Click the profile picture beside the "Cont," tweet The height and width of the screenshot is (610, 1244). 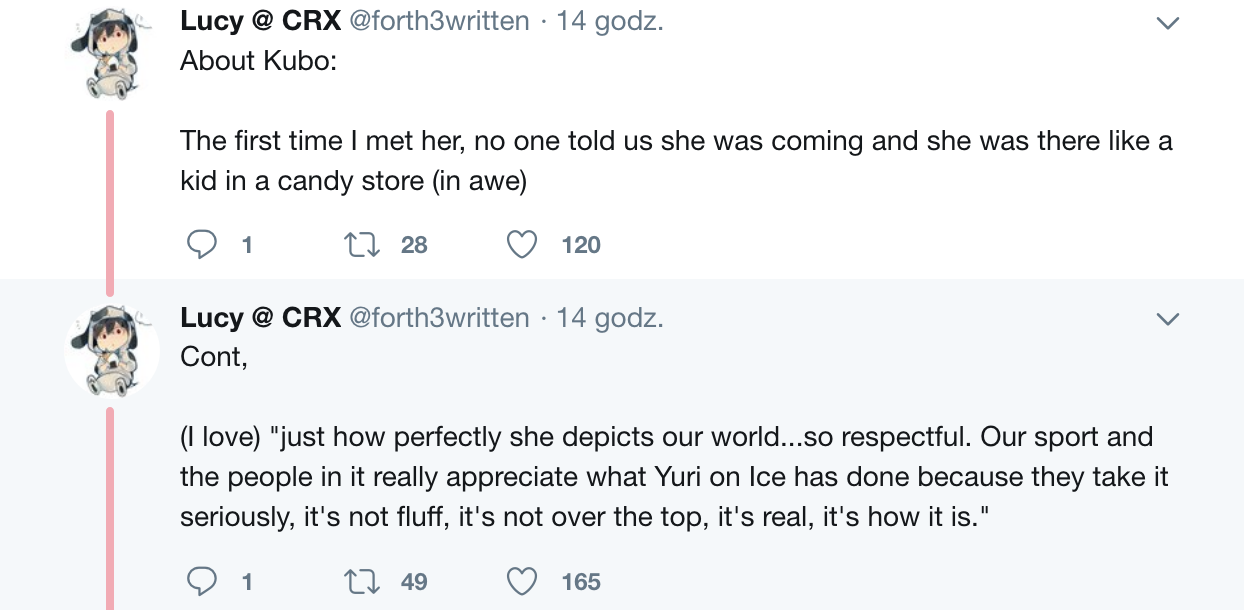coord(112,351)
